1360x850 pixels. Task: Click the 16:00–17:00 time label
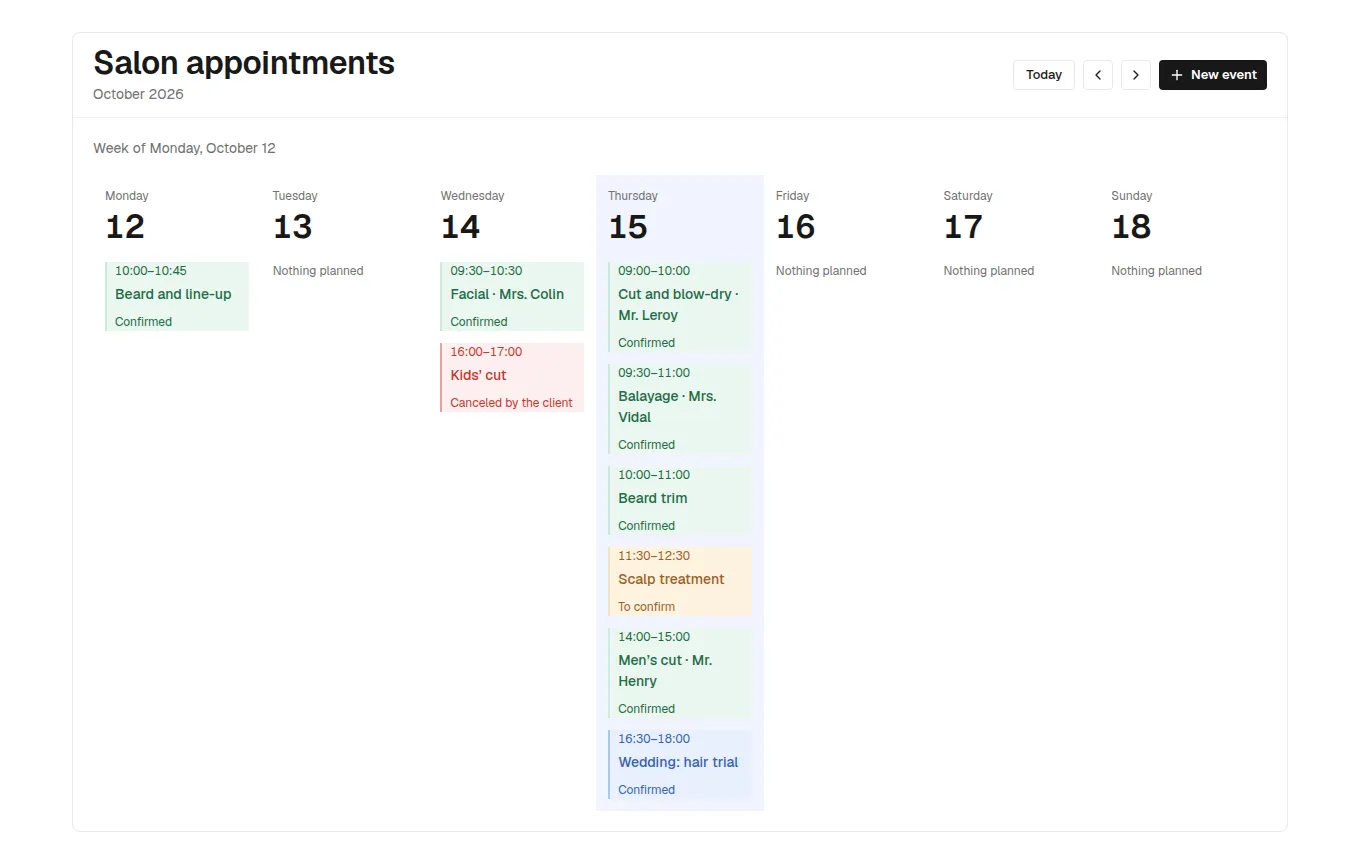pos(486,352)
